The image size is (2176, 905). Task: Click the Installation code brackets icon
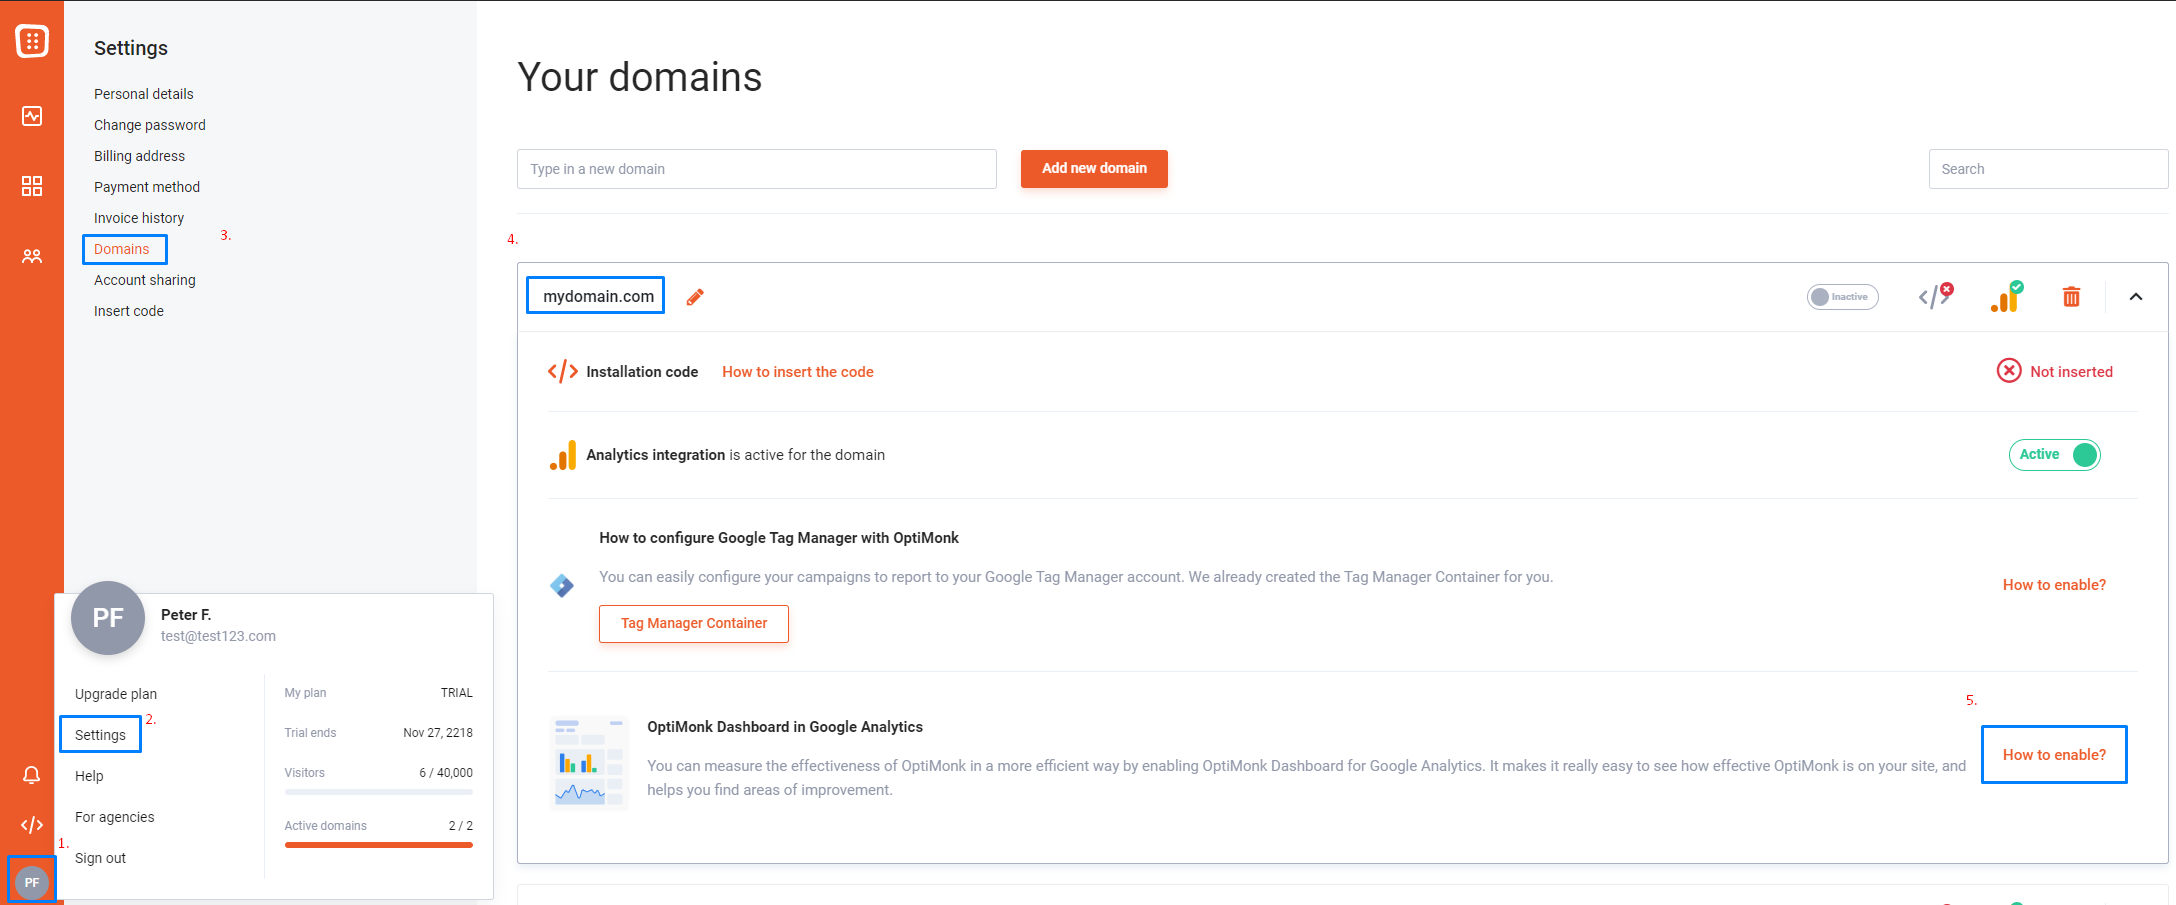click(563, 372)
